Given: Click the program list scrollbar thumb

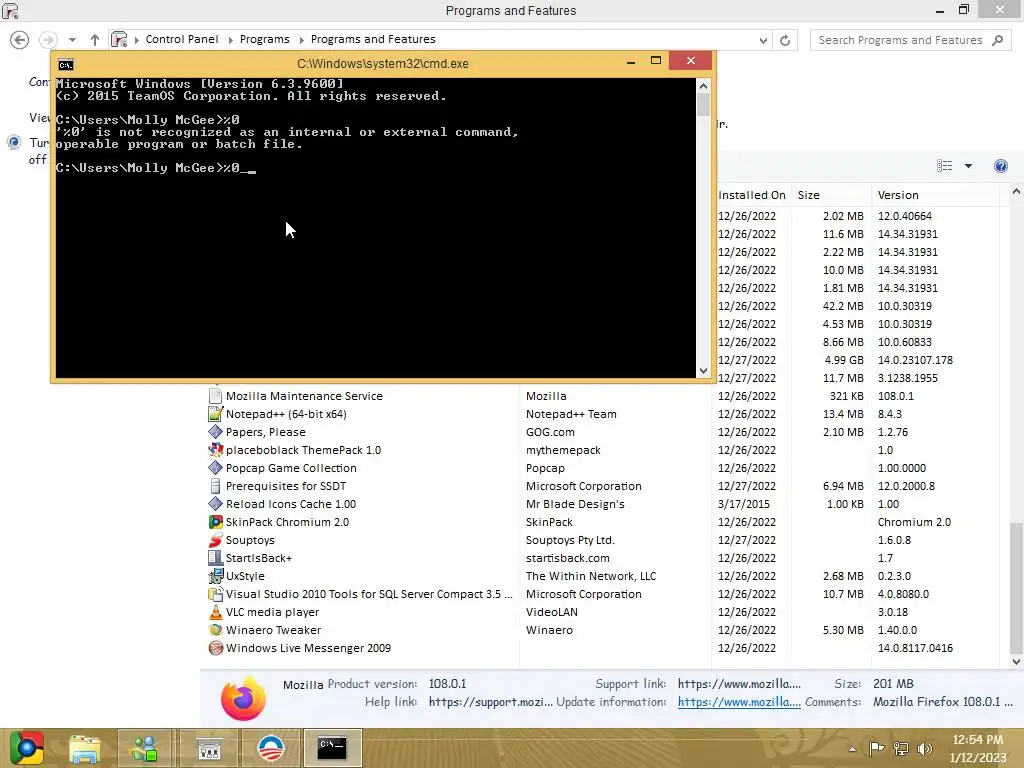Looking at the screenshot, I should pos(1016,587).
